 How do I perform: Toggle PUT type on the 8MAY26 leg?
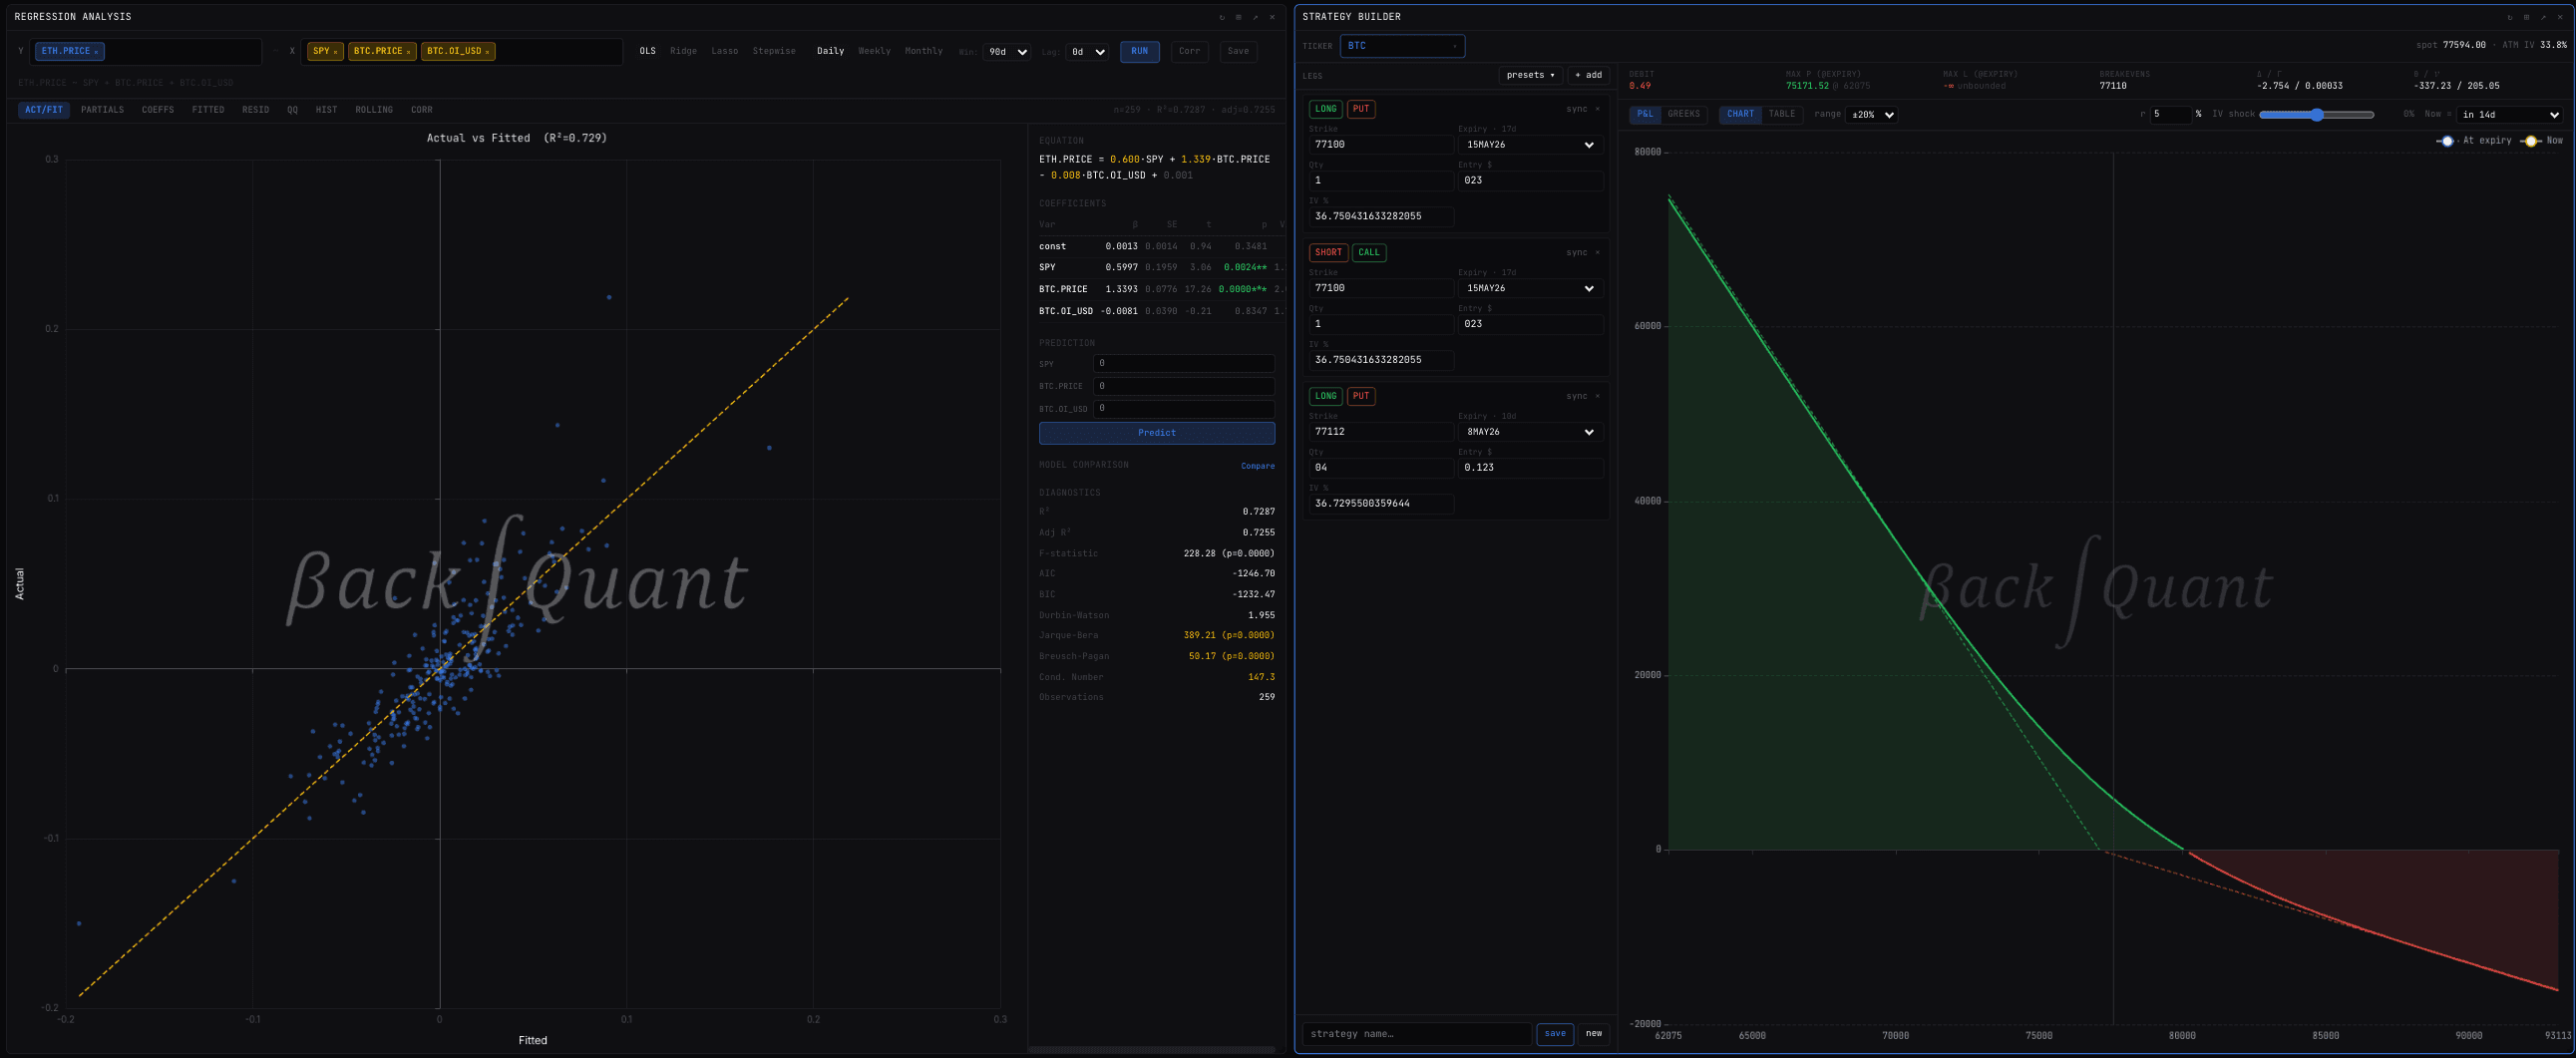coord(1361,397)
